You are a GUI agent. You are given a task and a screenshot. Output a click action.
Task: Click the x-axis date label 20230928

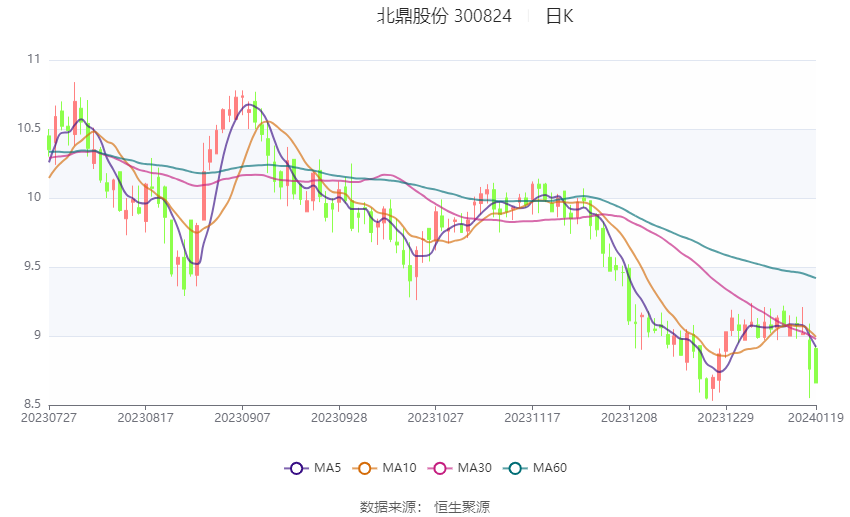point(339,418)
